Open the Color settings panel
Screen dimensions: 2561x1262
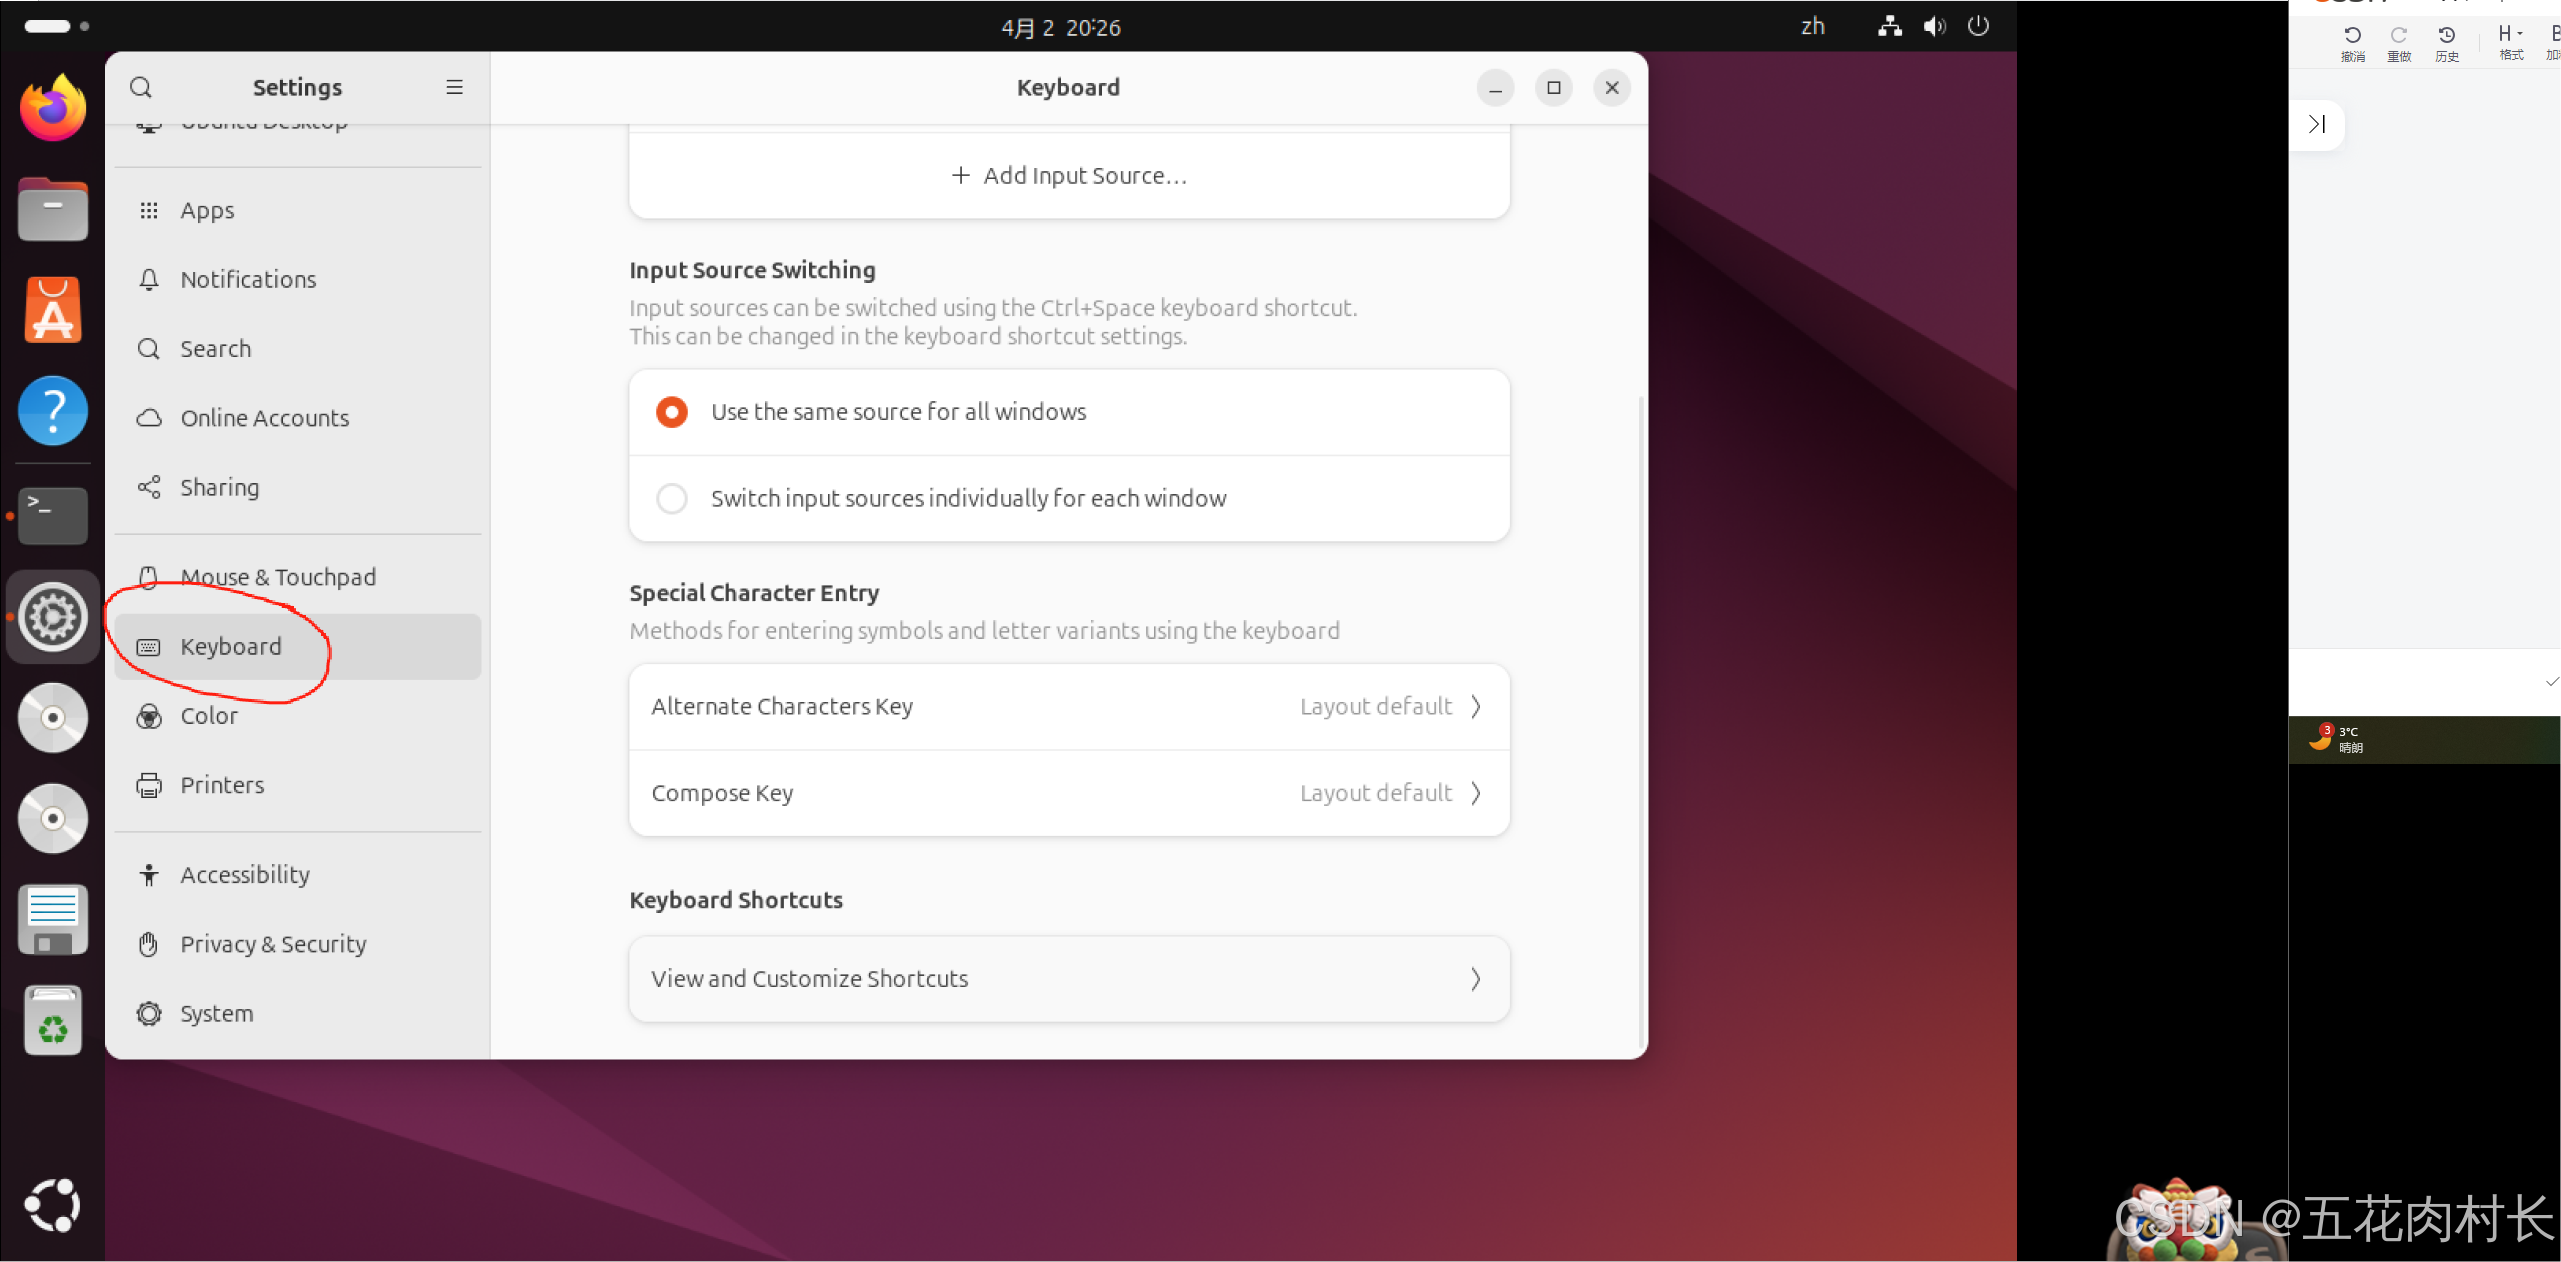coord(209,716)
